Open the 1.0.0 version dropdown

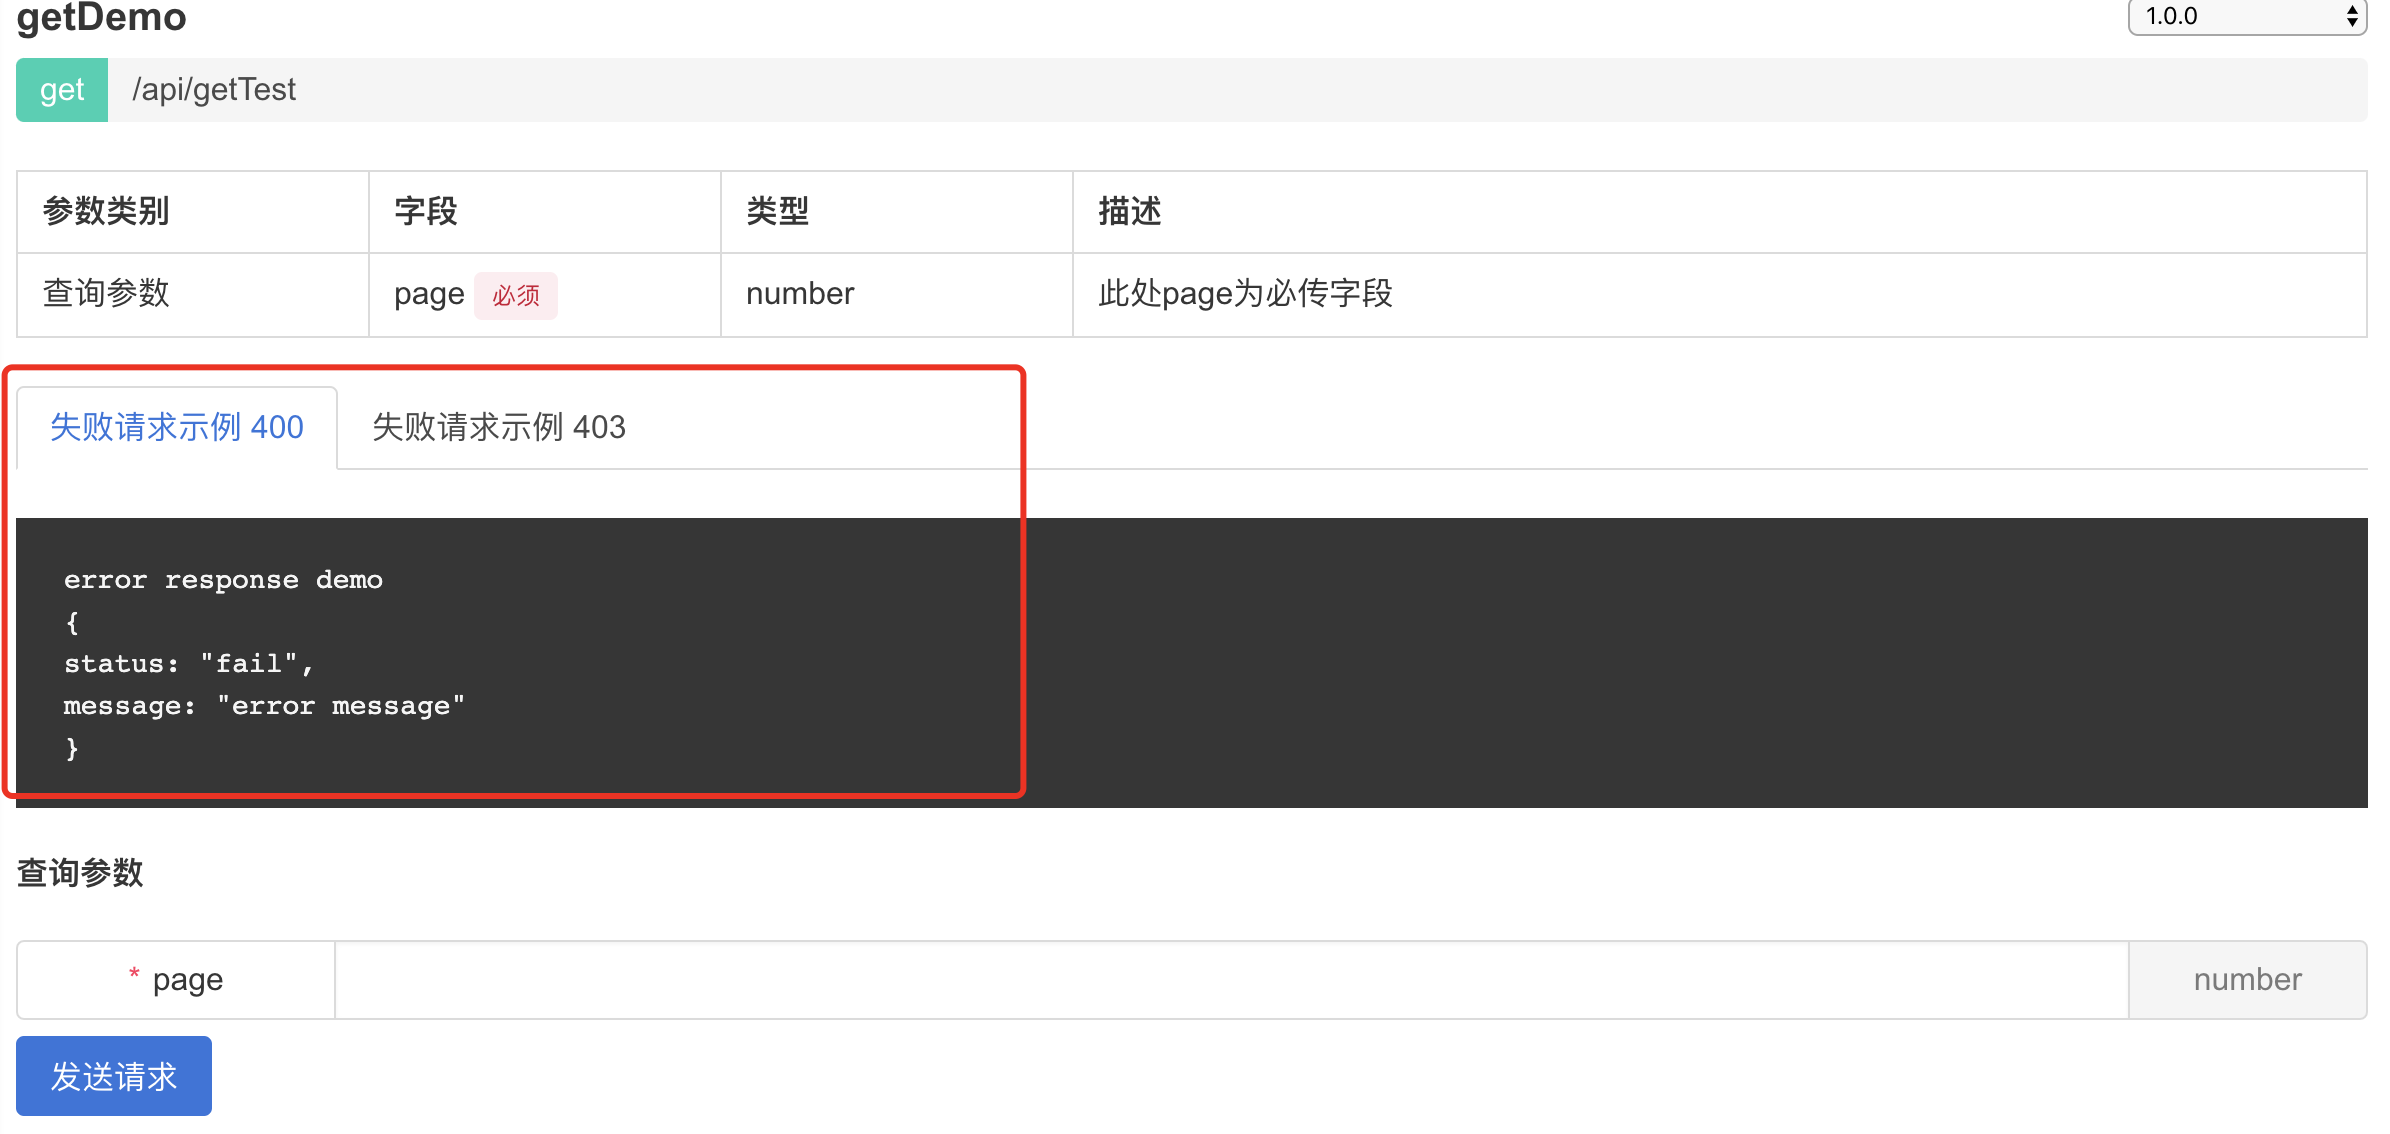2246,16
